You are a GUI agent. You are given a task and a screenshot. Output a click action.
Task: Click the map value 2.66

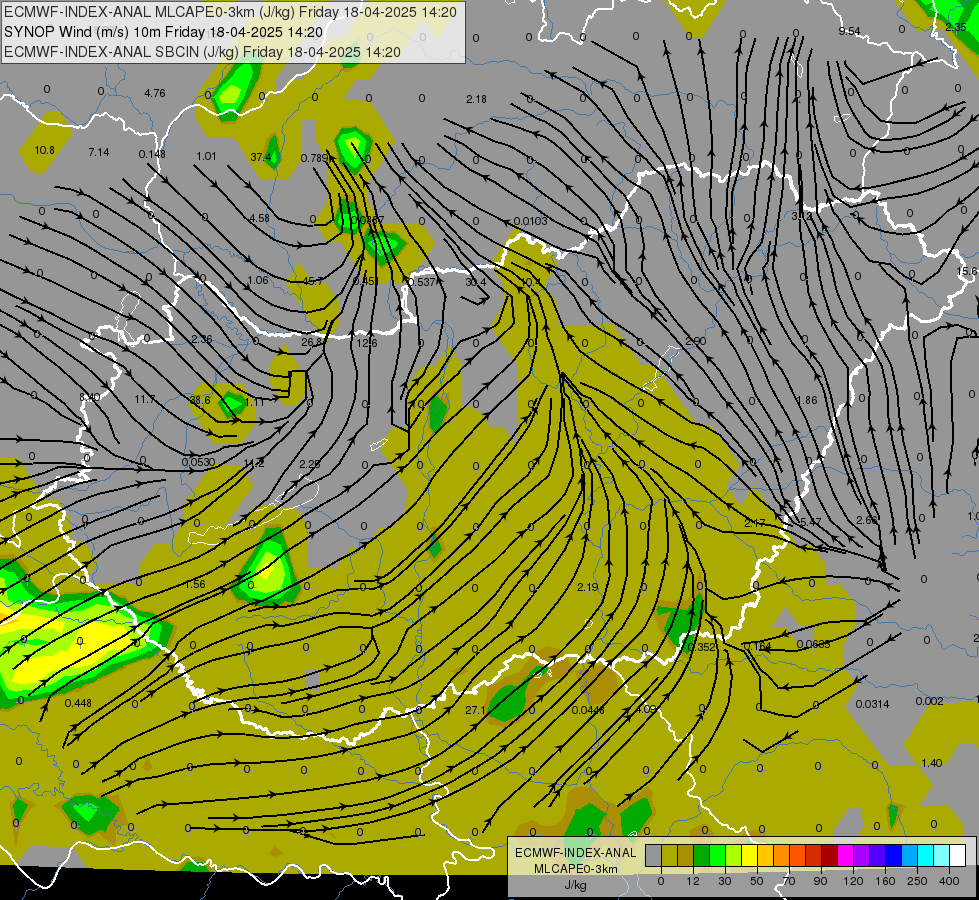tap(867, 520)
